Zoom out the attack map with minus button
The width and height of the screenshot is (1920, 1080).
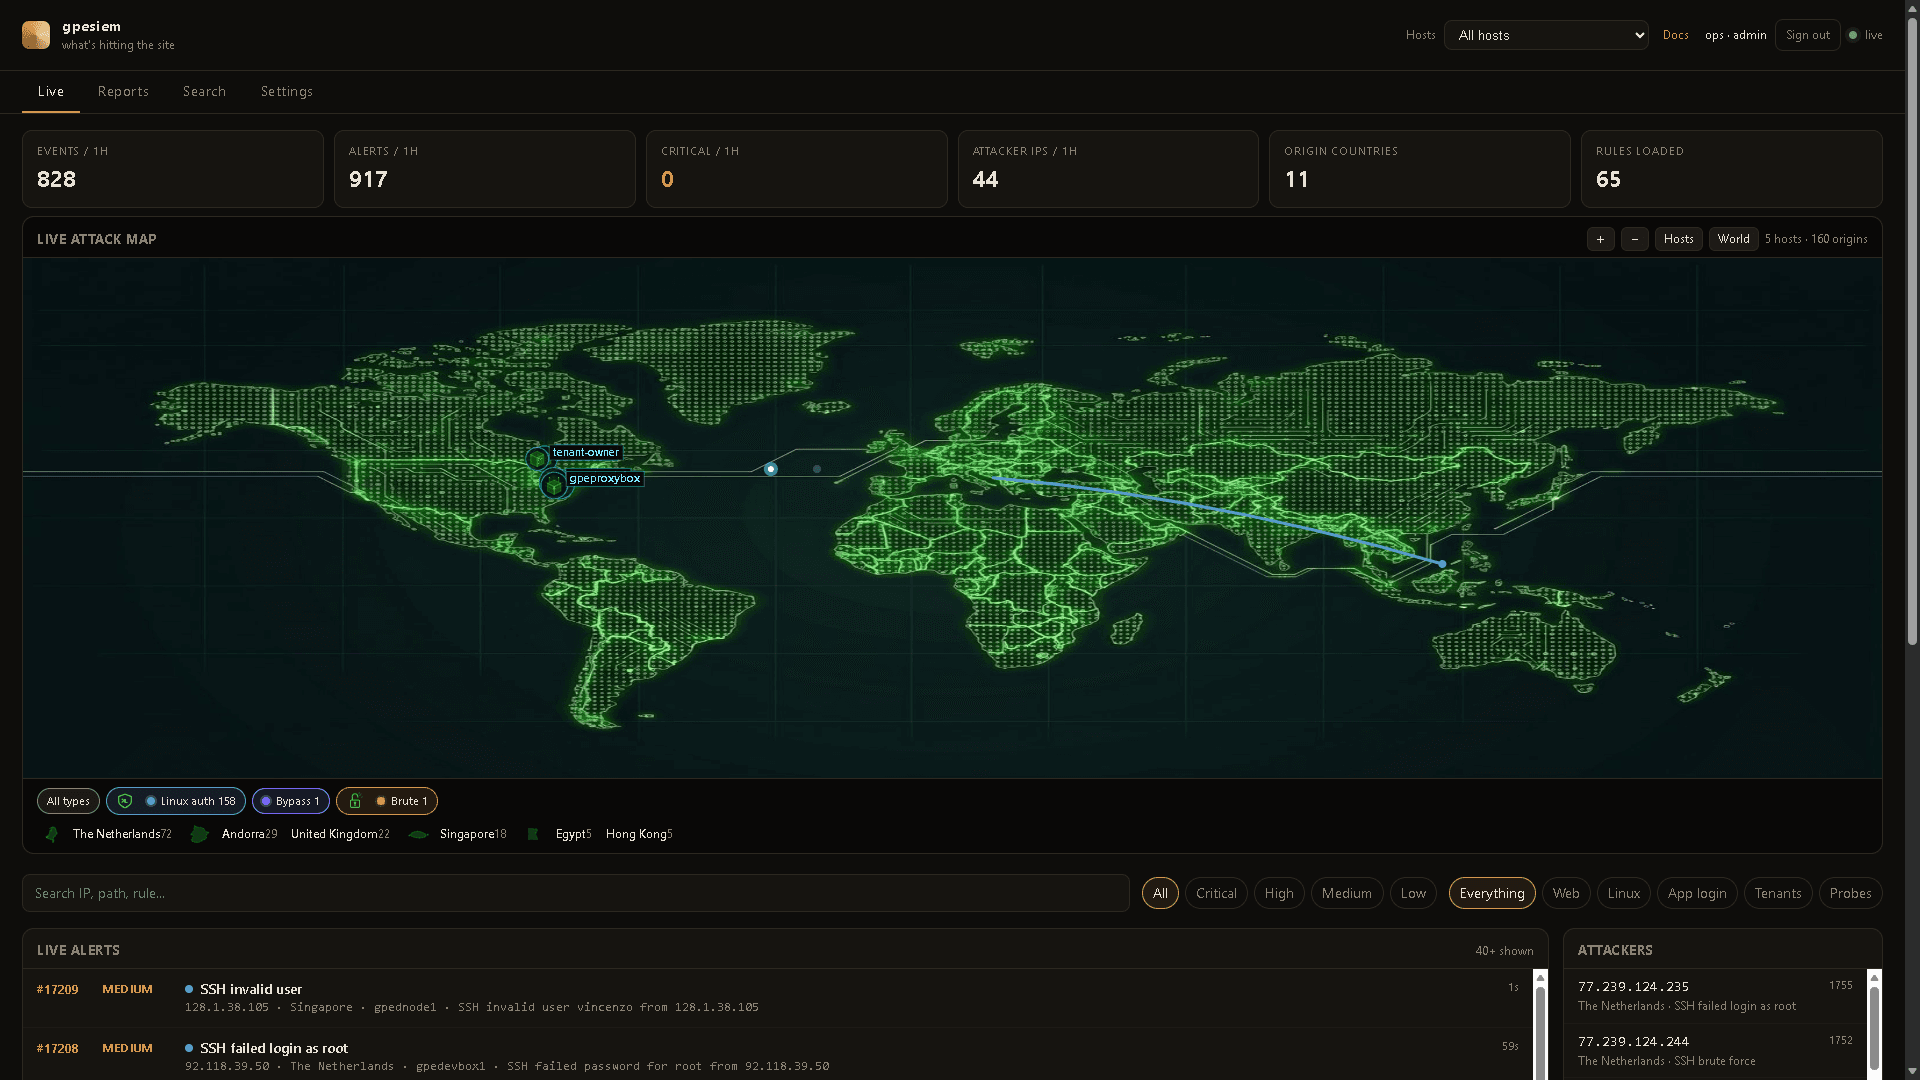point(1634,239)
